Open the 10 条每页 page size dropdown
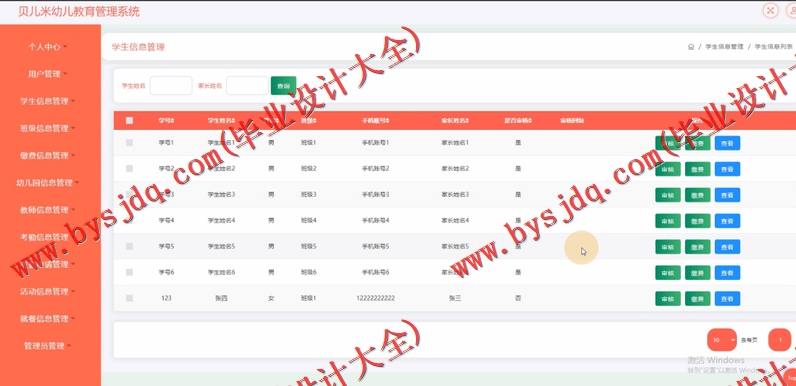 click(721, 340)
